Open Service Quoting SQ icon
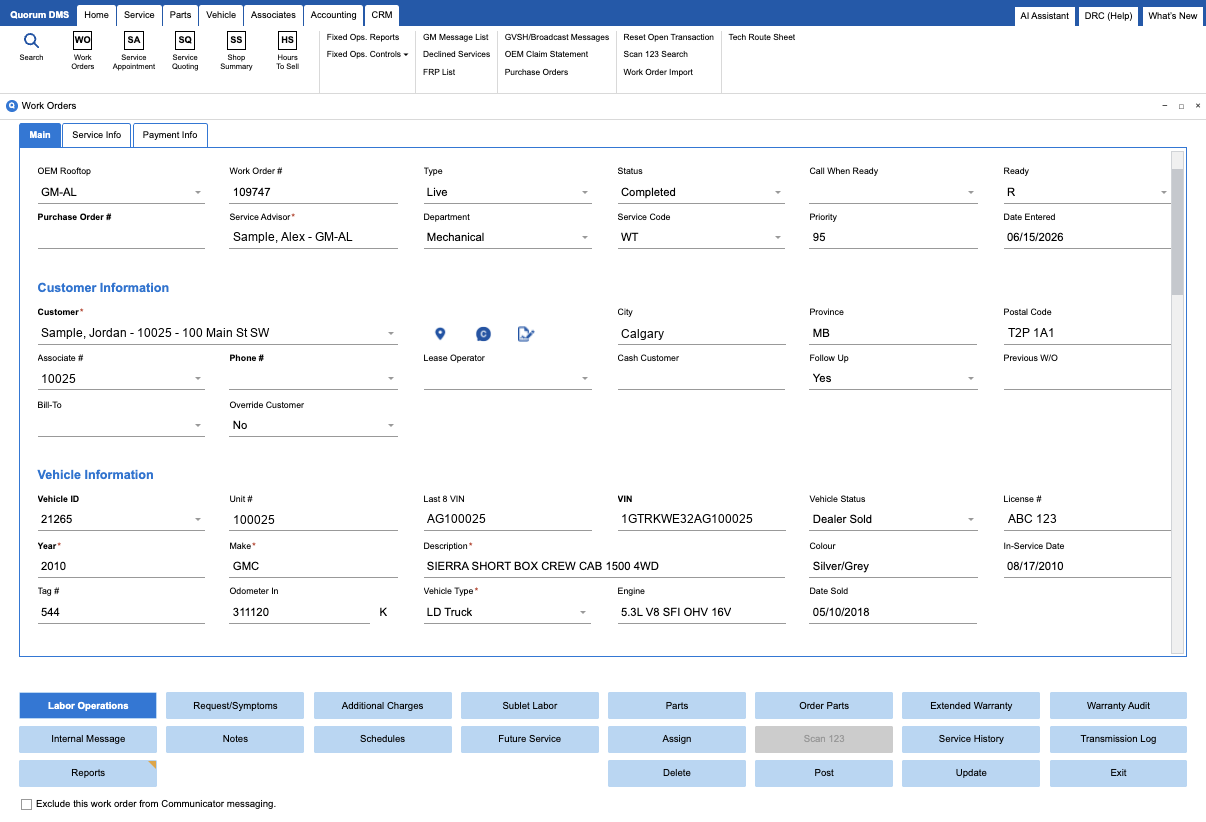 pos(185,40)
